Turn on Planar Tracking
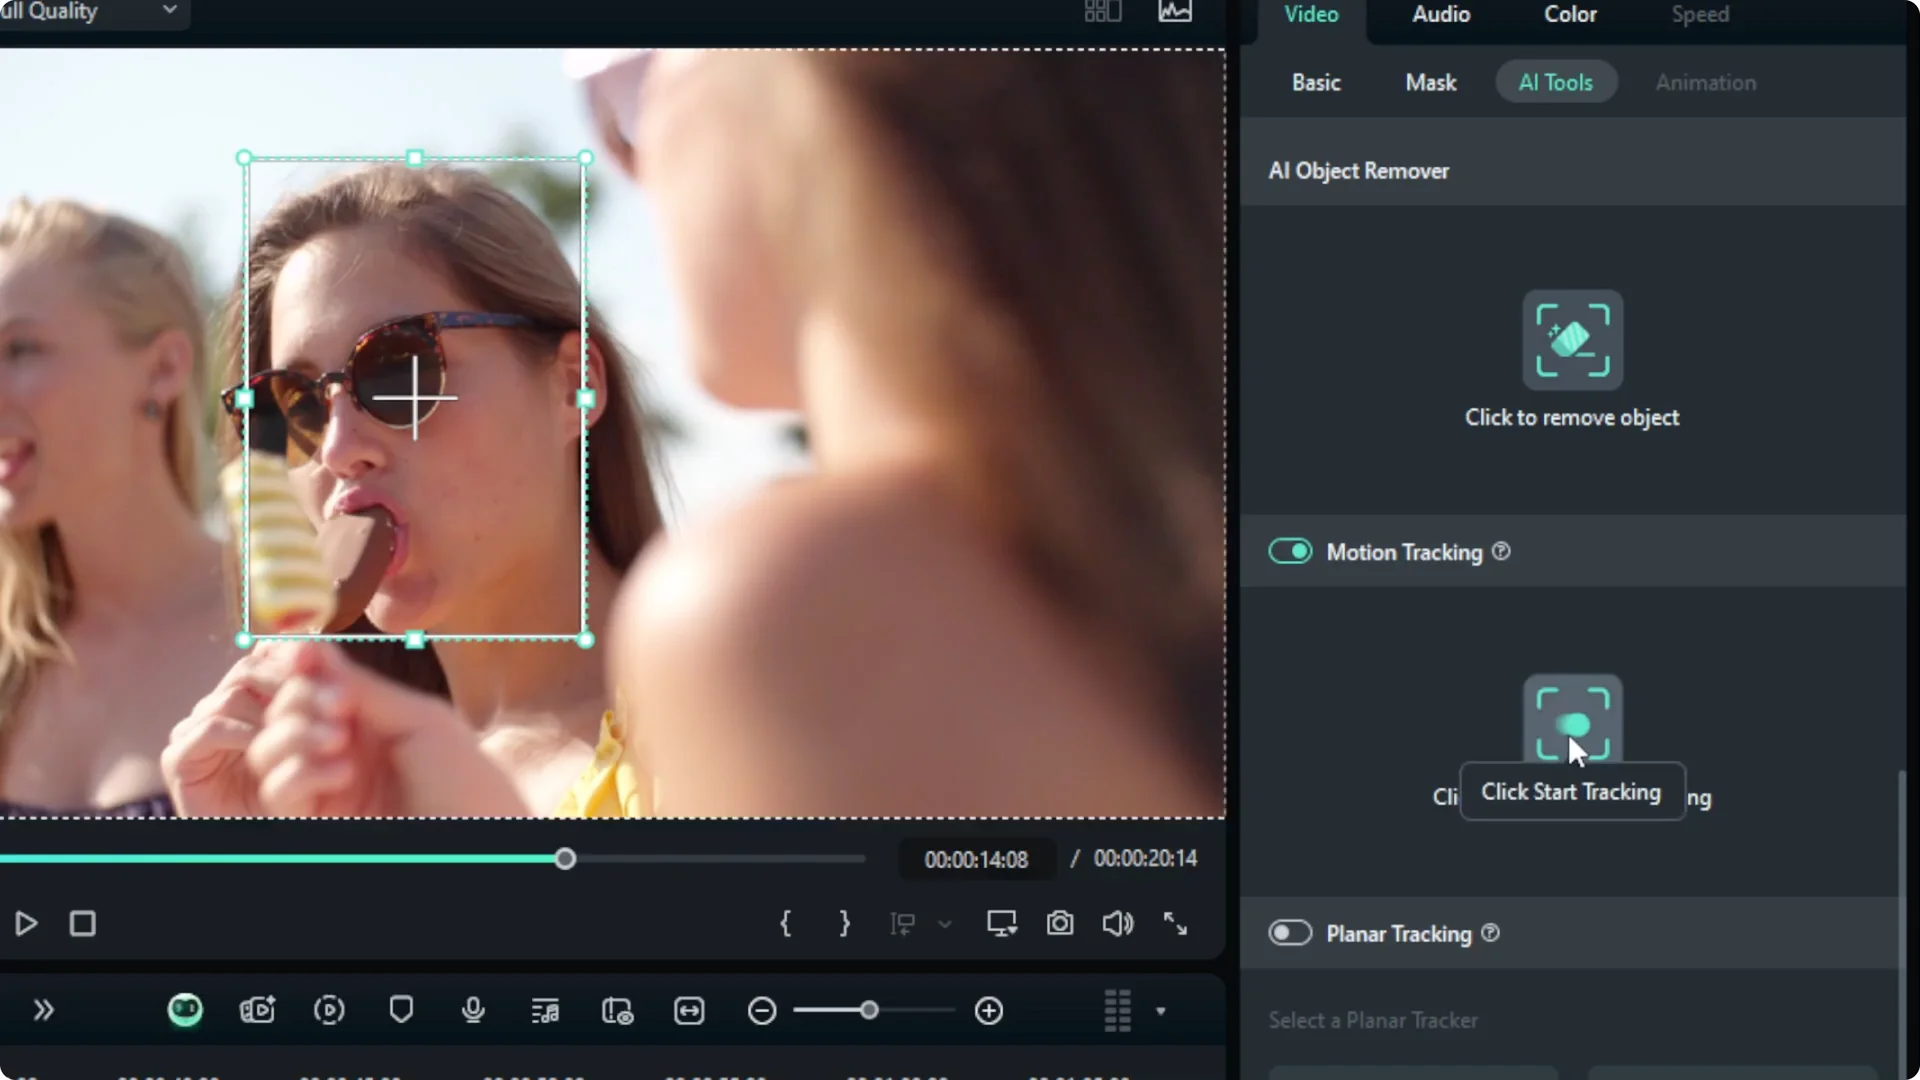Viewport: 1920px width, 1080px height. click(x=1290, y=933)
